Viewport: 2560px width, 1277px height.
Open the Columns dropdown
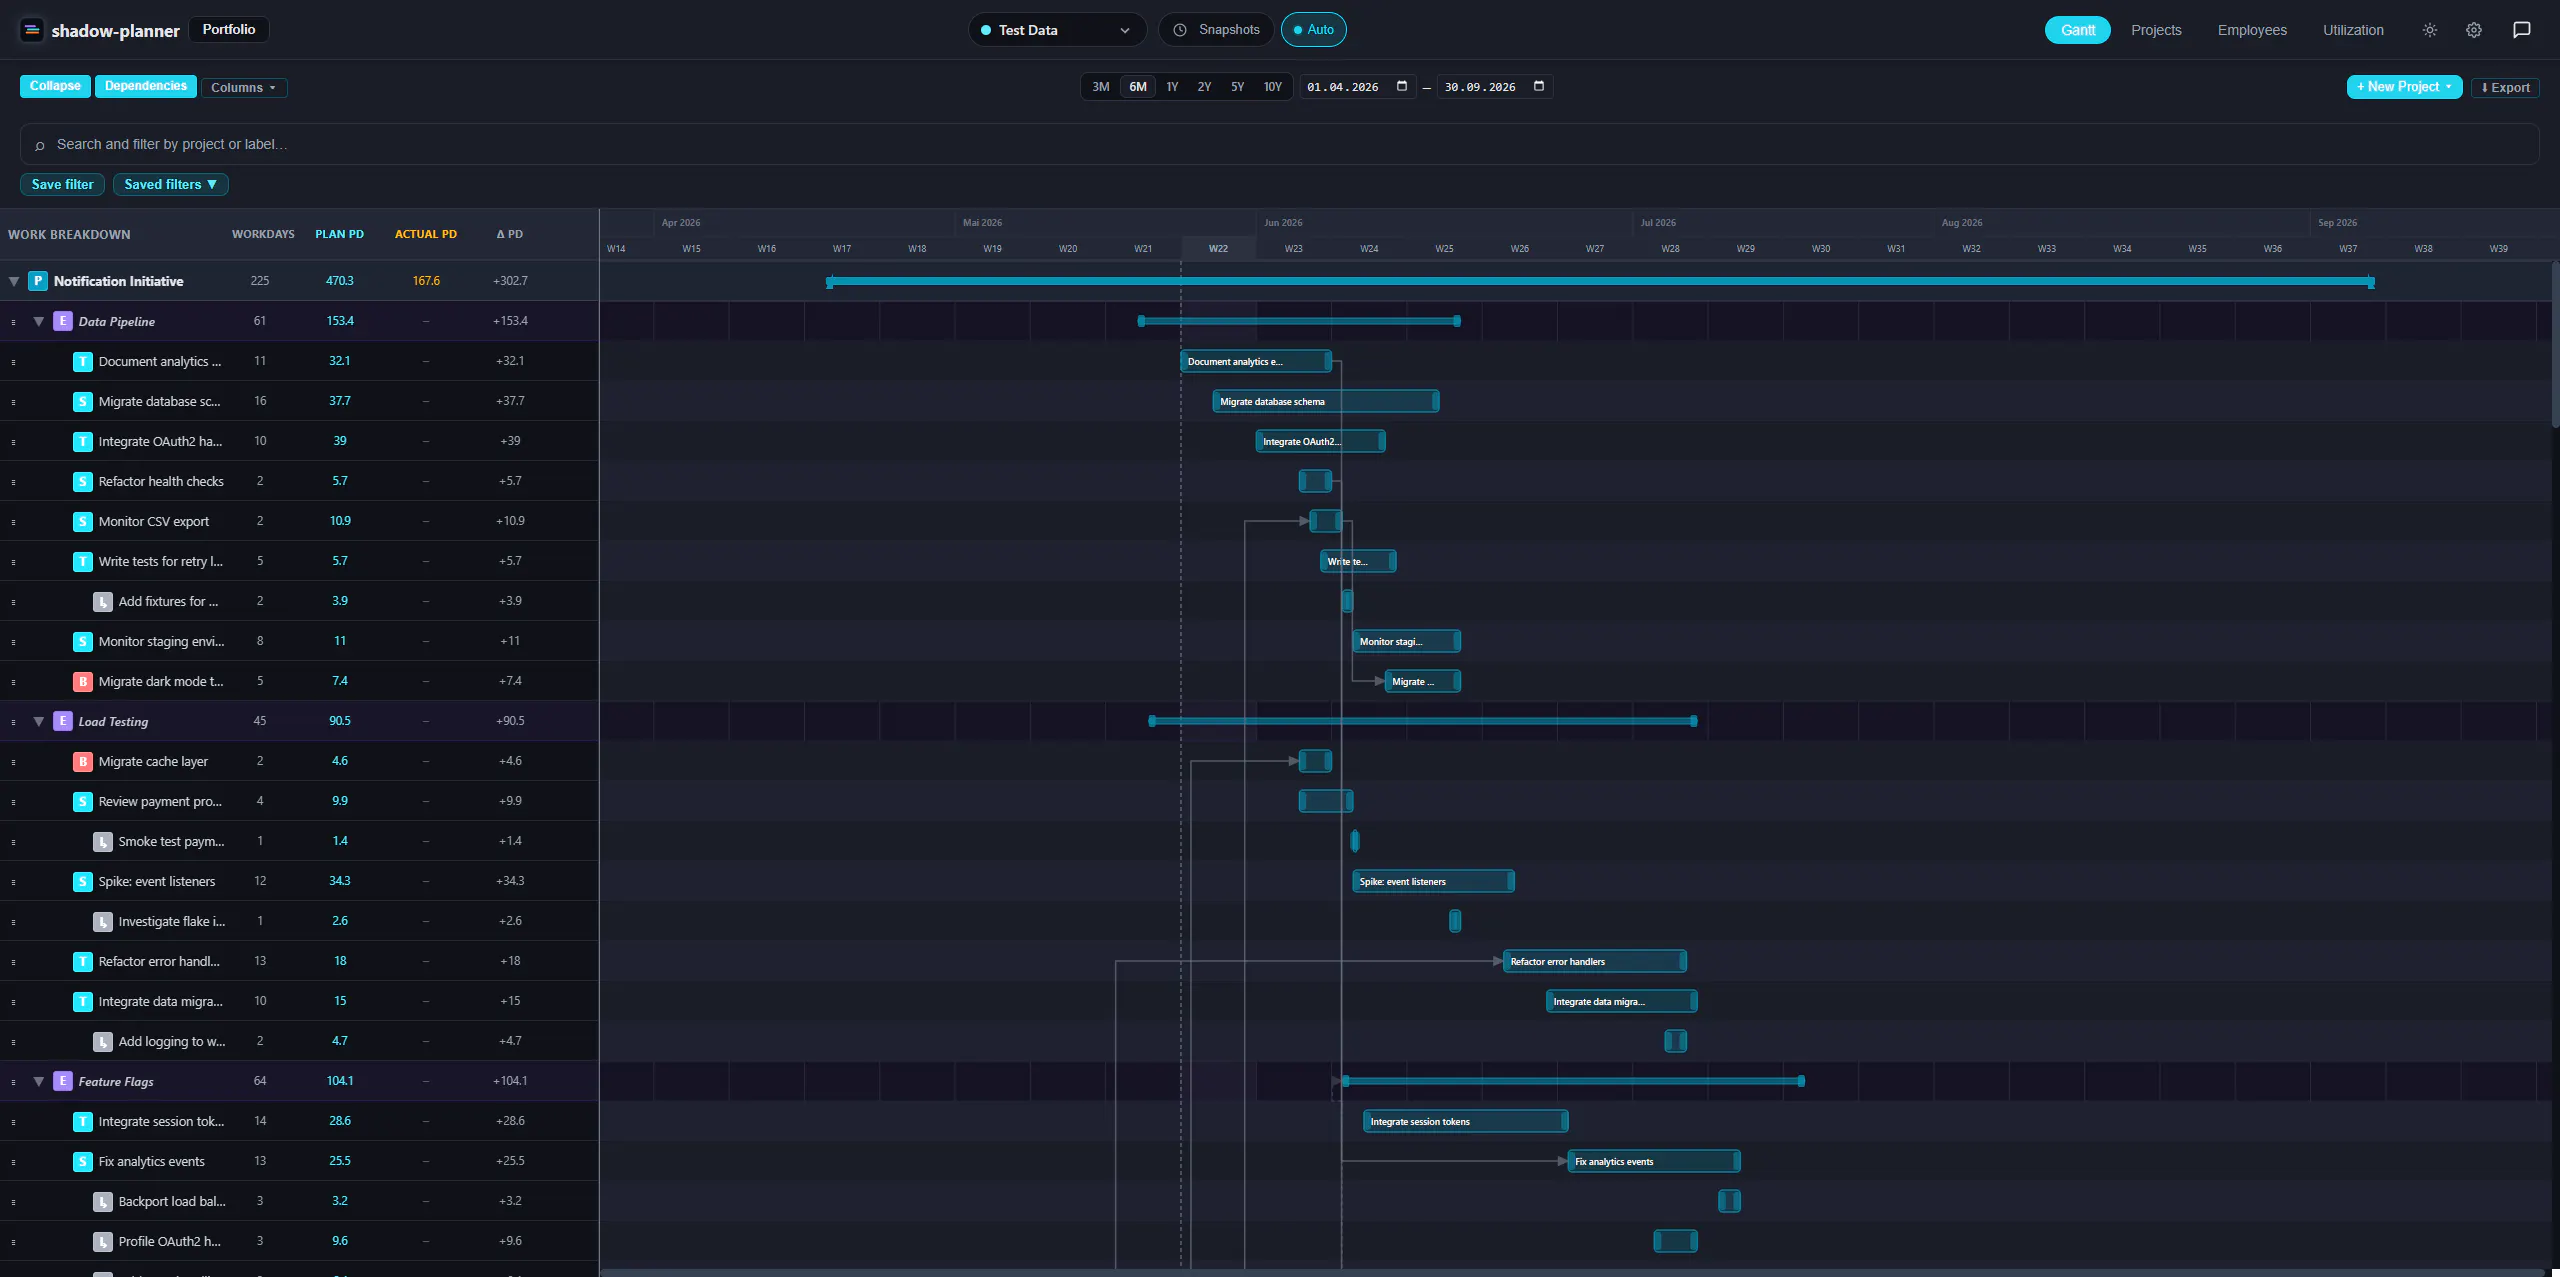(243, 87)
